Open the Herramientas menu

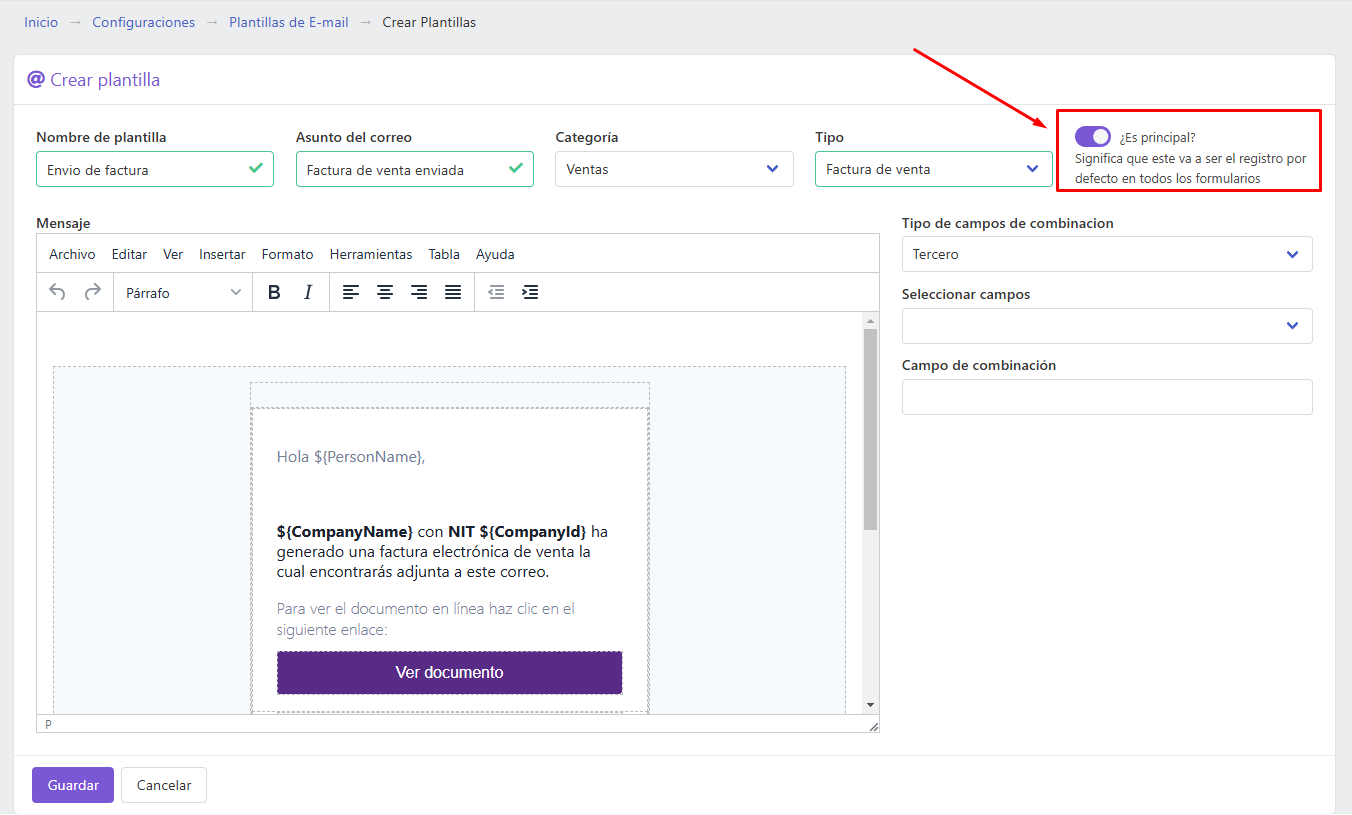pos(371,254)
